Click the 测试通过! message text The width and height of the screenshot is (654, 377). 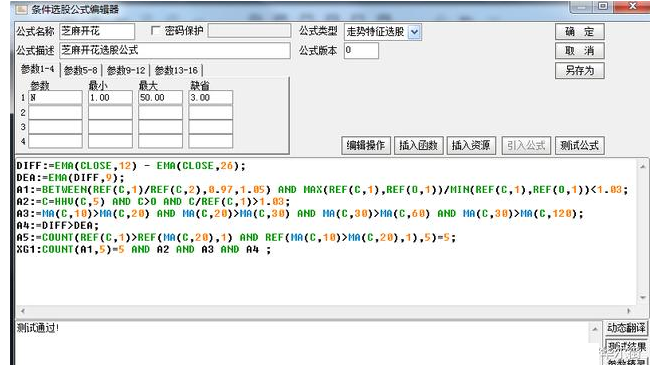point(38,328)
